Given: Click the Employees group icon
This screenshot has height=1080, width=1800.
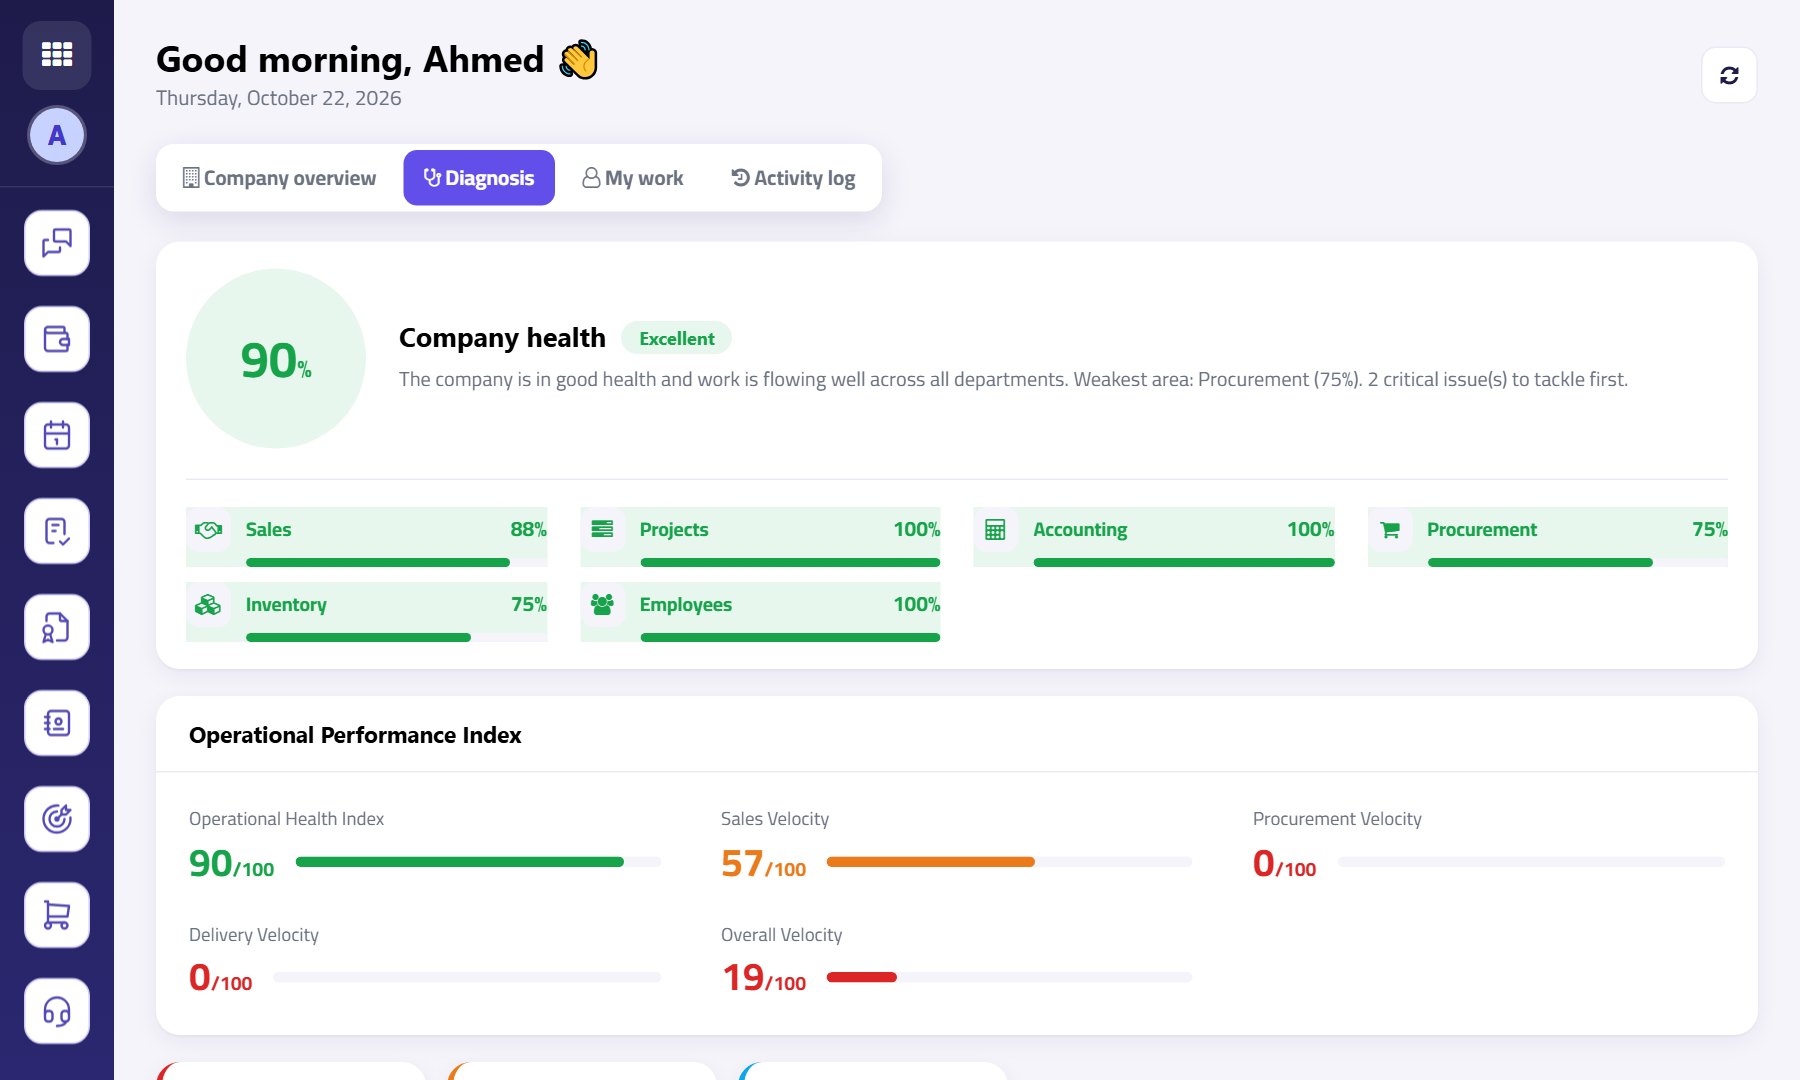Looking at the screenshot, I should tap(602, 604).
